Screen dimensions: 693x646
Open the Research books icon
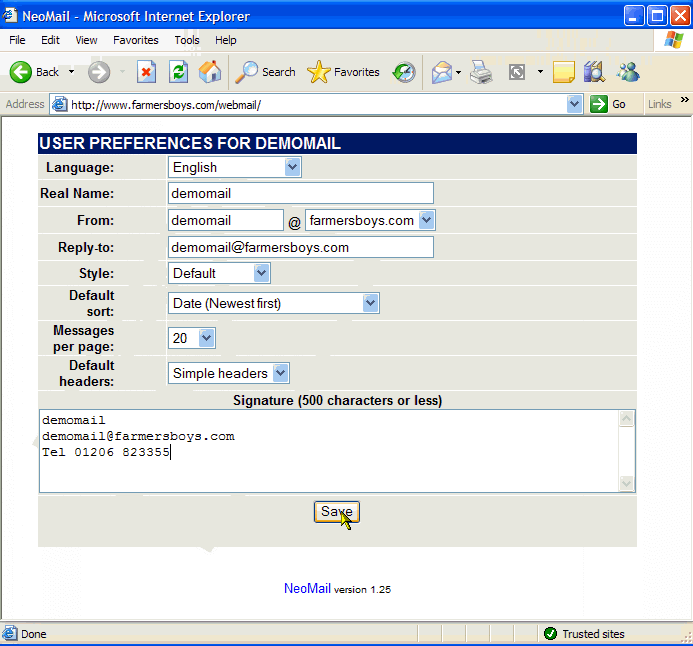click(x=594, y=72)
